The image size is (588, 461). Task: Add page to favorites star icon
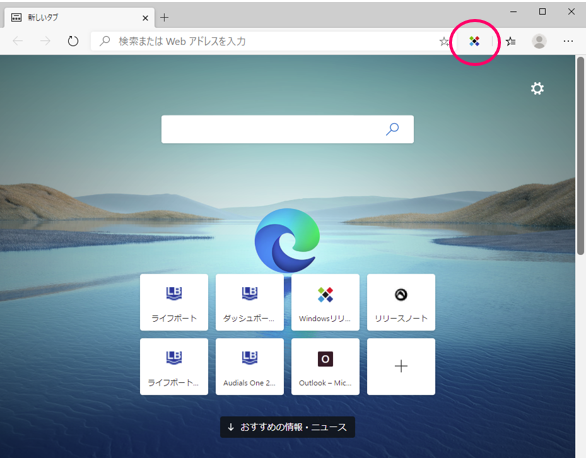click(444, 41)
